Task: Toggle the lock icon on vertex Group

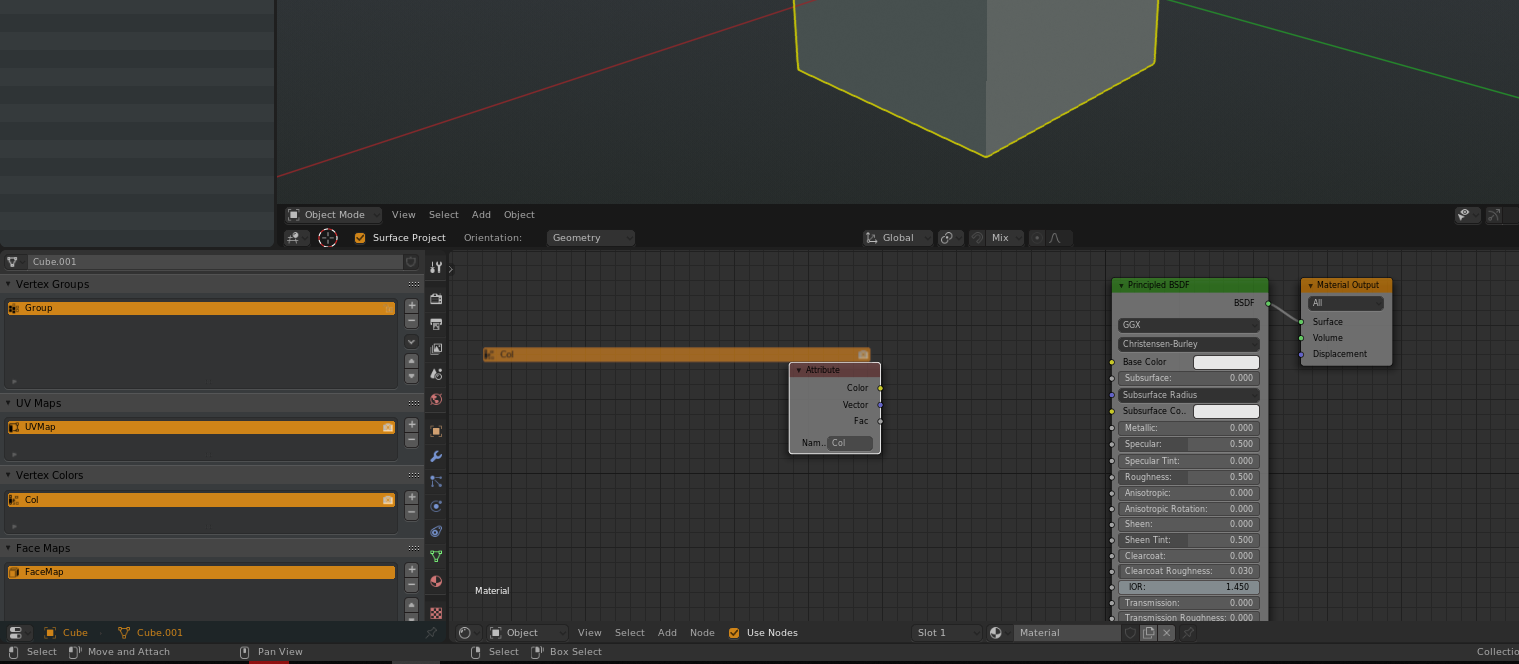Action: 389,309
